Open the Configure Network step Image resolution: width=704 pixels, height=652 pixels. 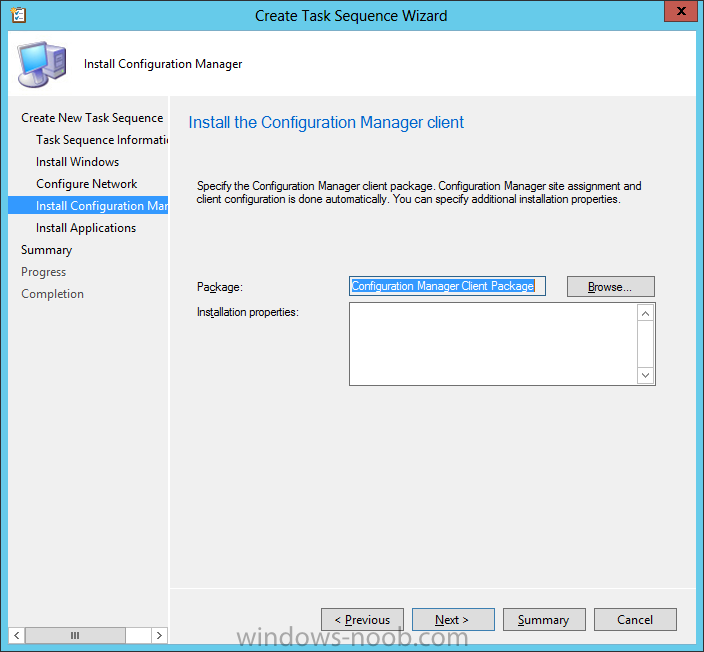pyautogui.click(x=87, y=184)
